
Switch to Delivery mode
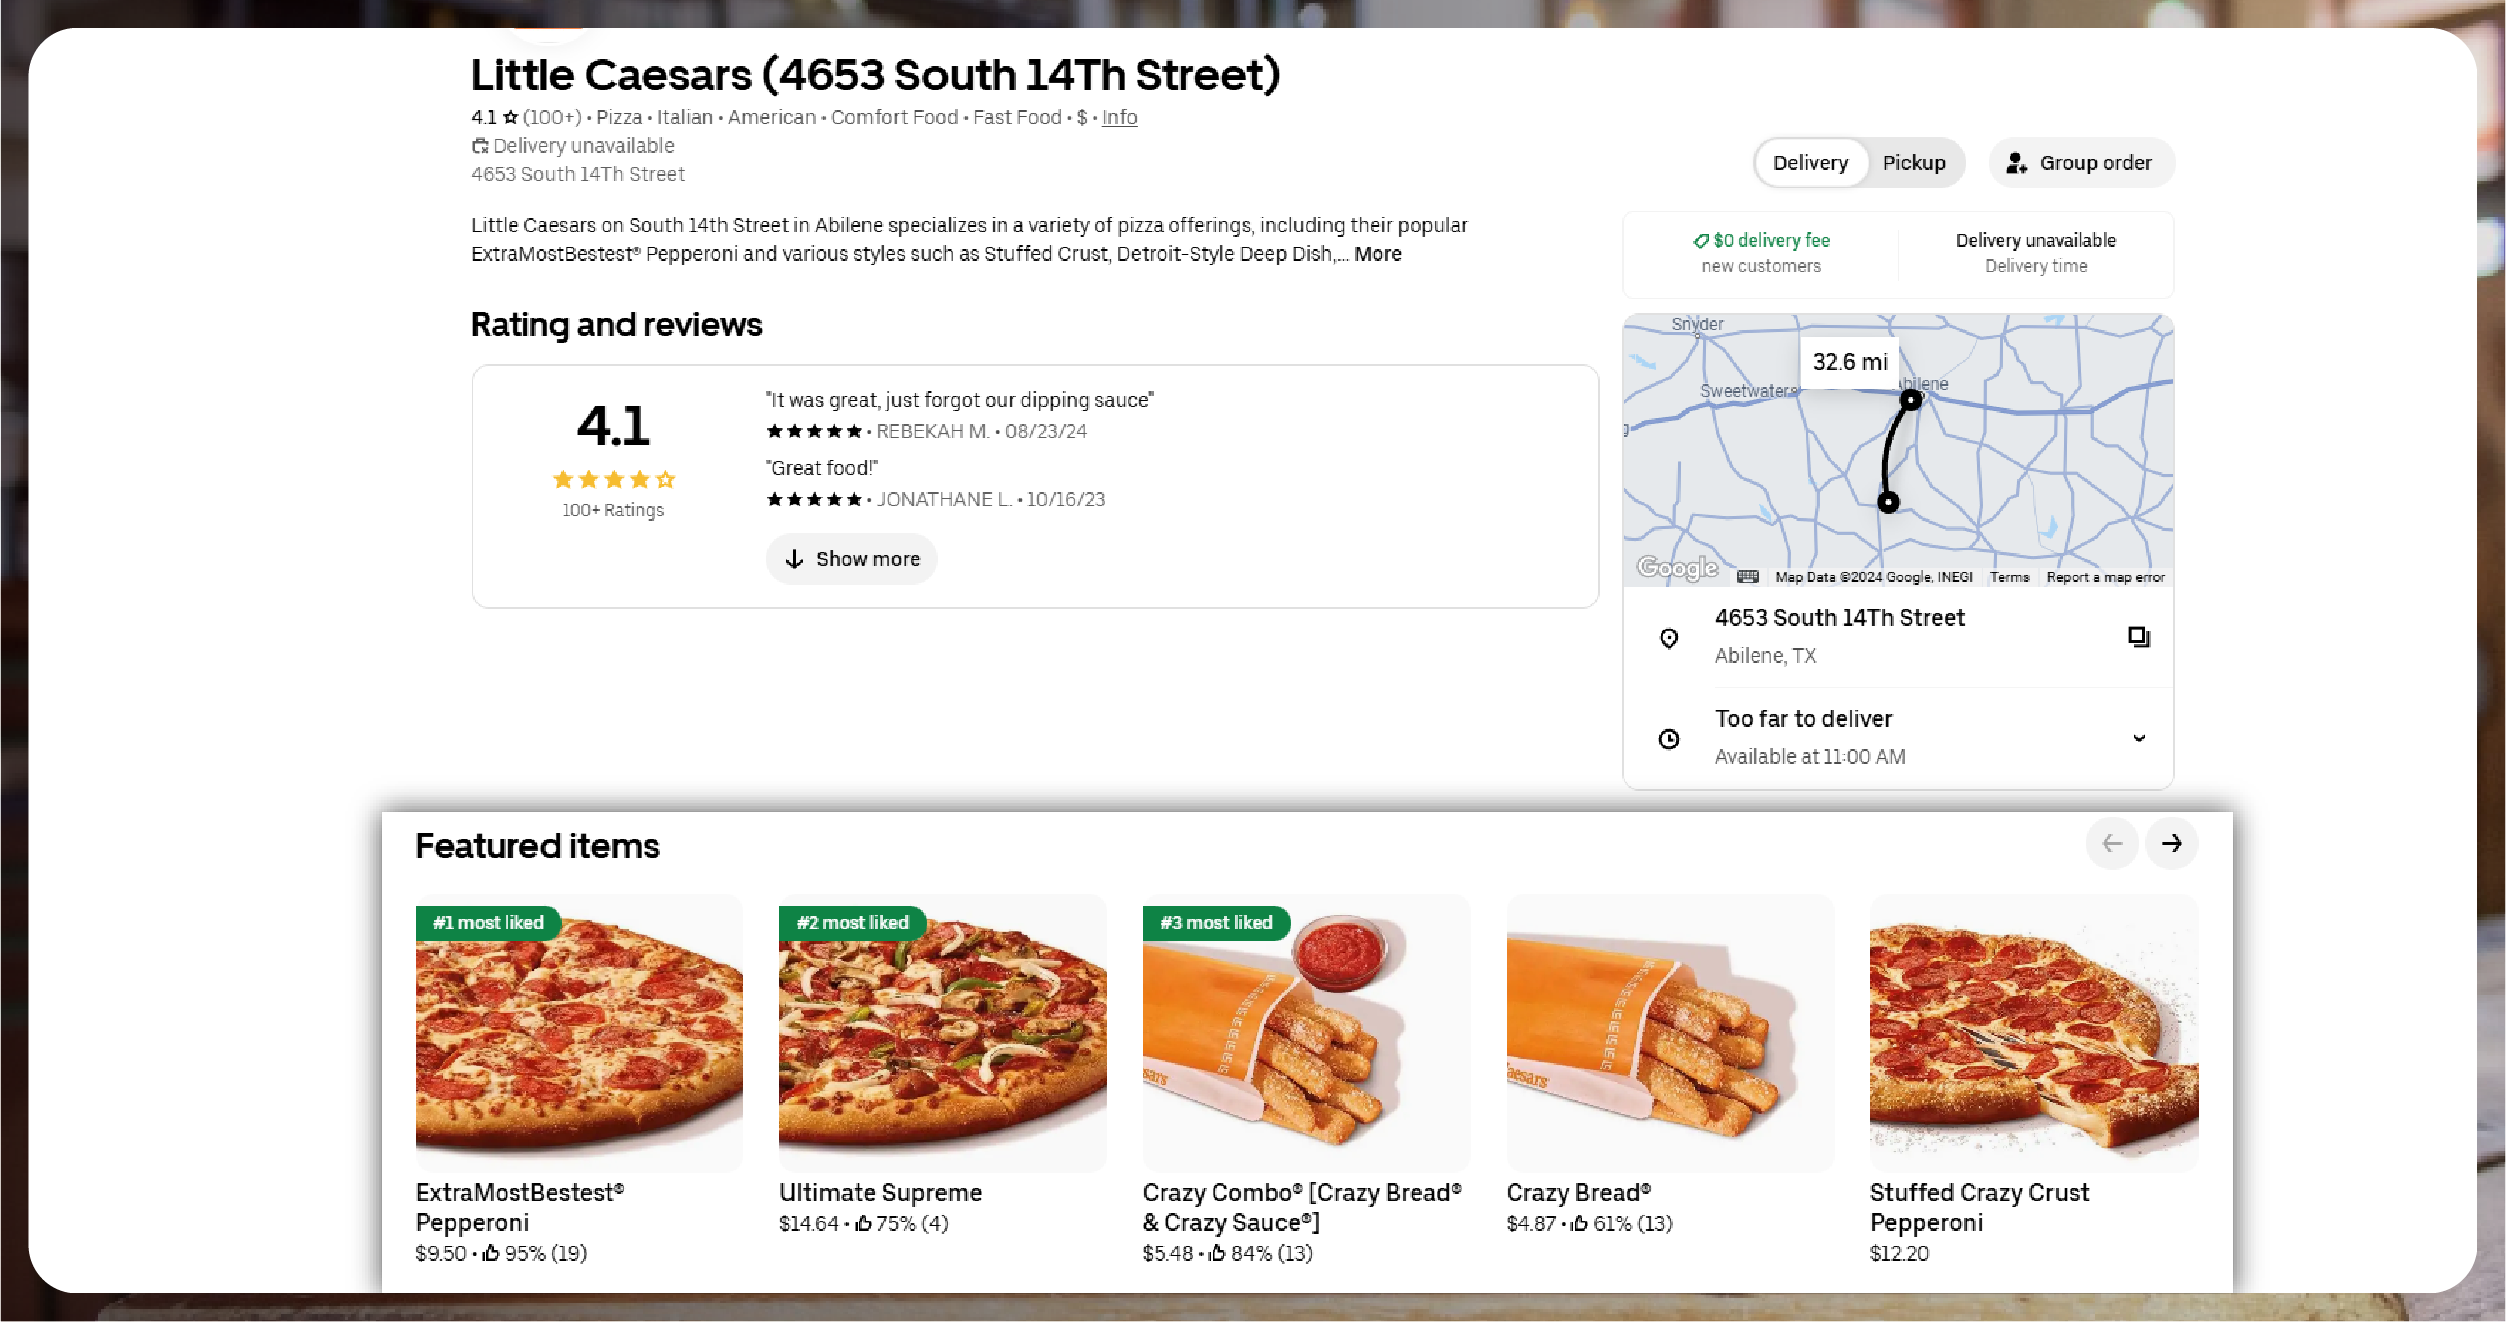pos(1810,163)
